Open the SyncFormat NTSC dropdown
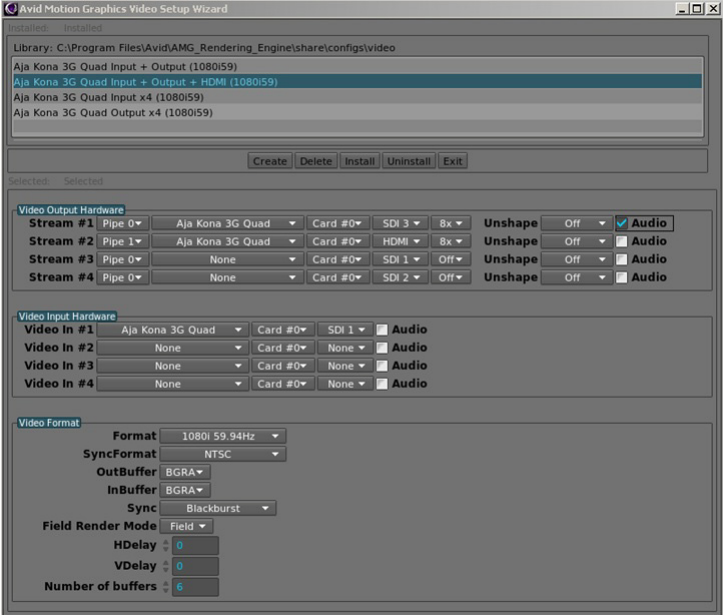Image resolution: width=724 pixels, height=615 pixels. (x=223, y=454)
